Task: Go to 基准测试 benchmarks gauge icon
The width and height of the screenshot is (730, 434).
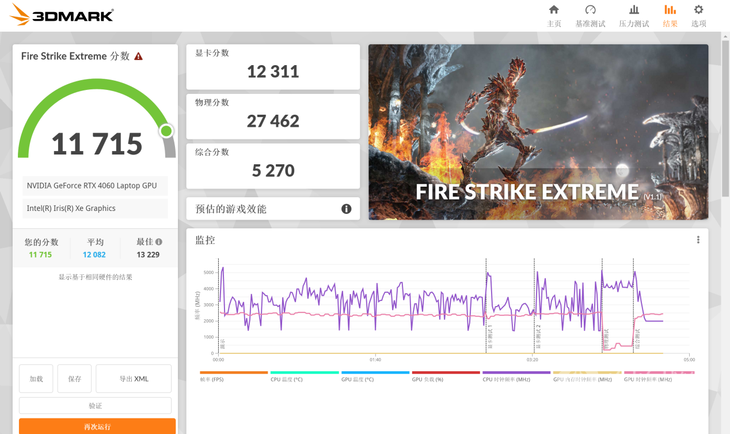Action: 590,16
